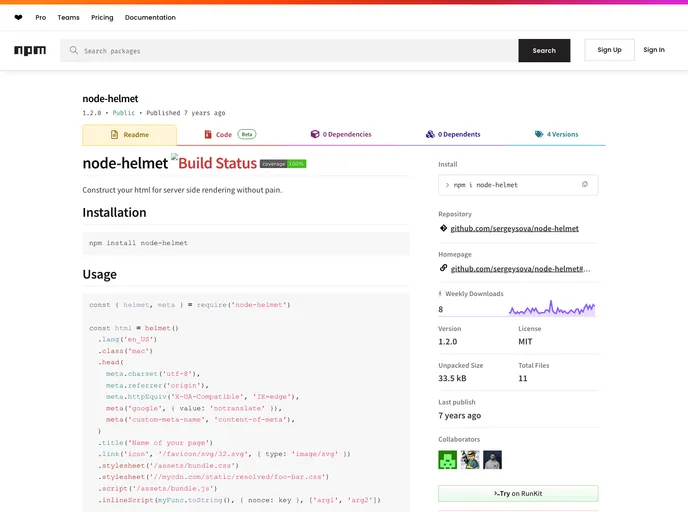Open the homepage link github.com/sergeysova/node-helmet#

(520, 269)
